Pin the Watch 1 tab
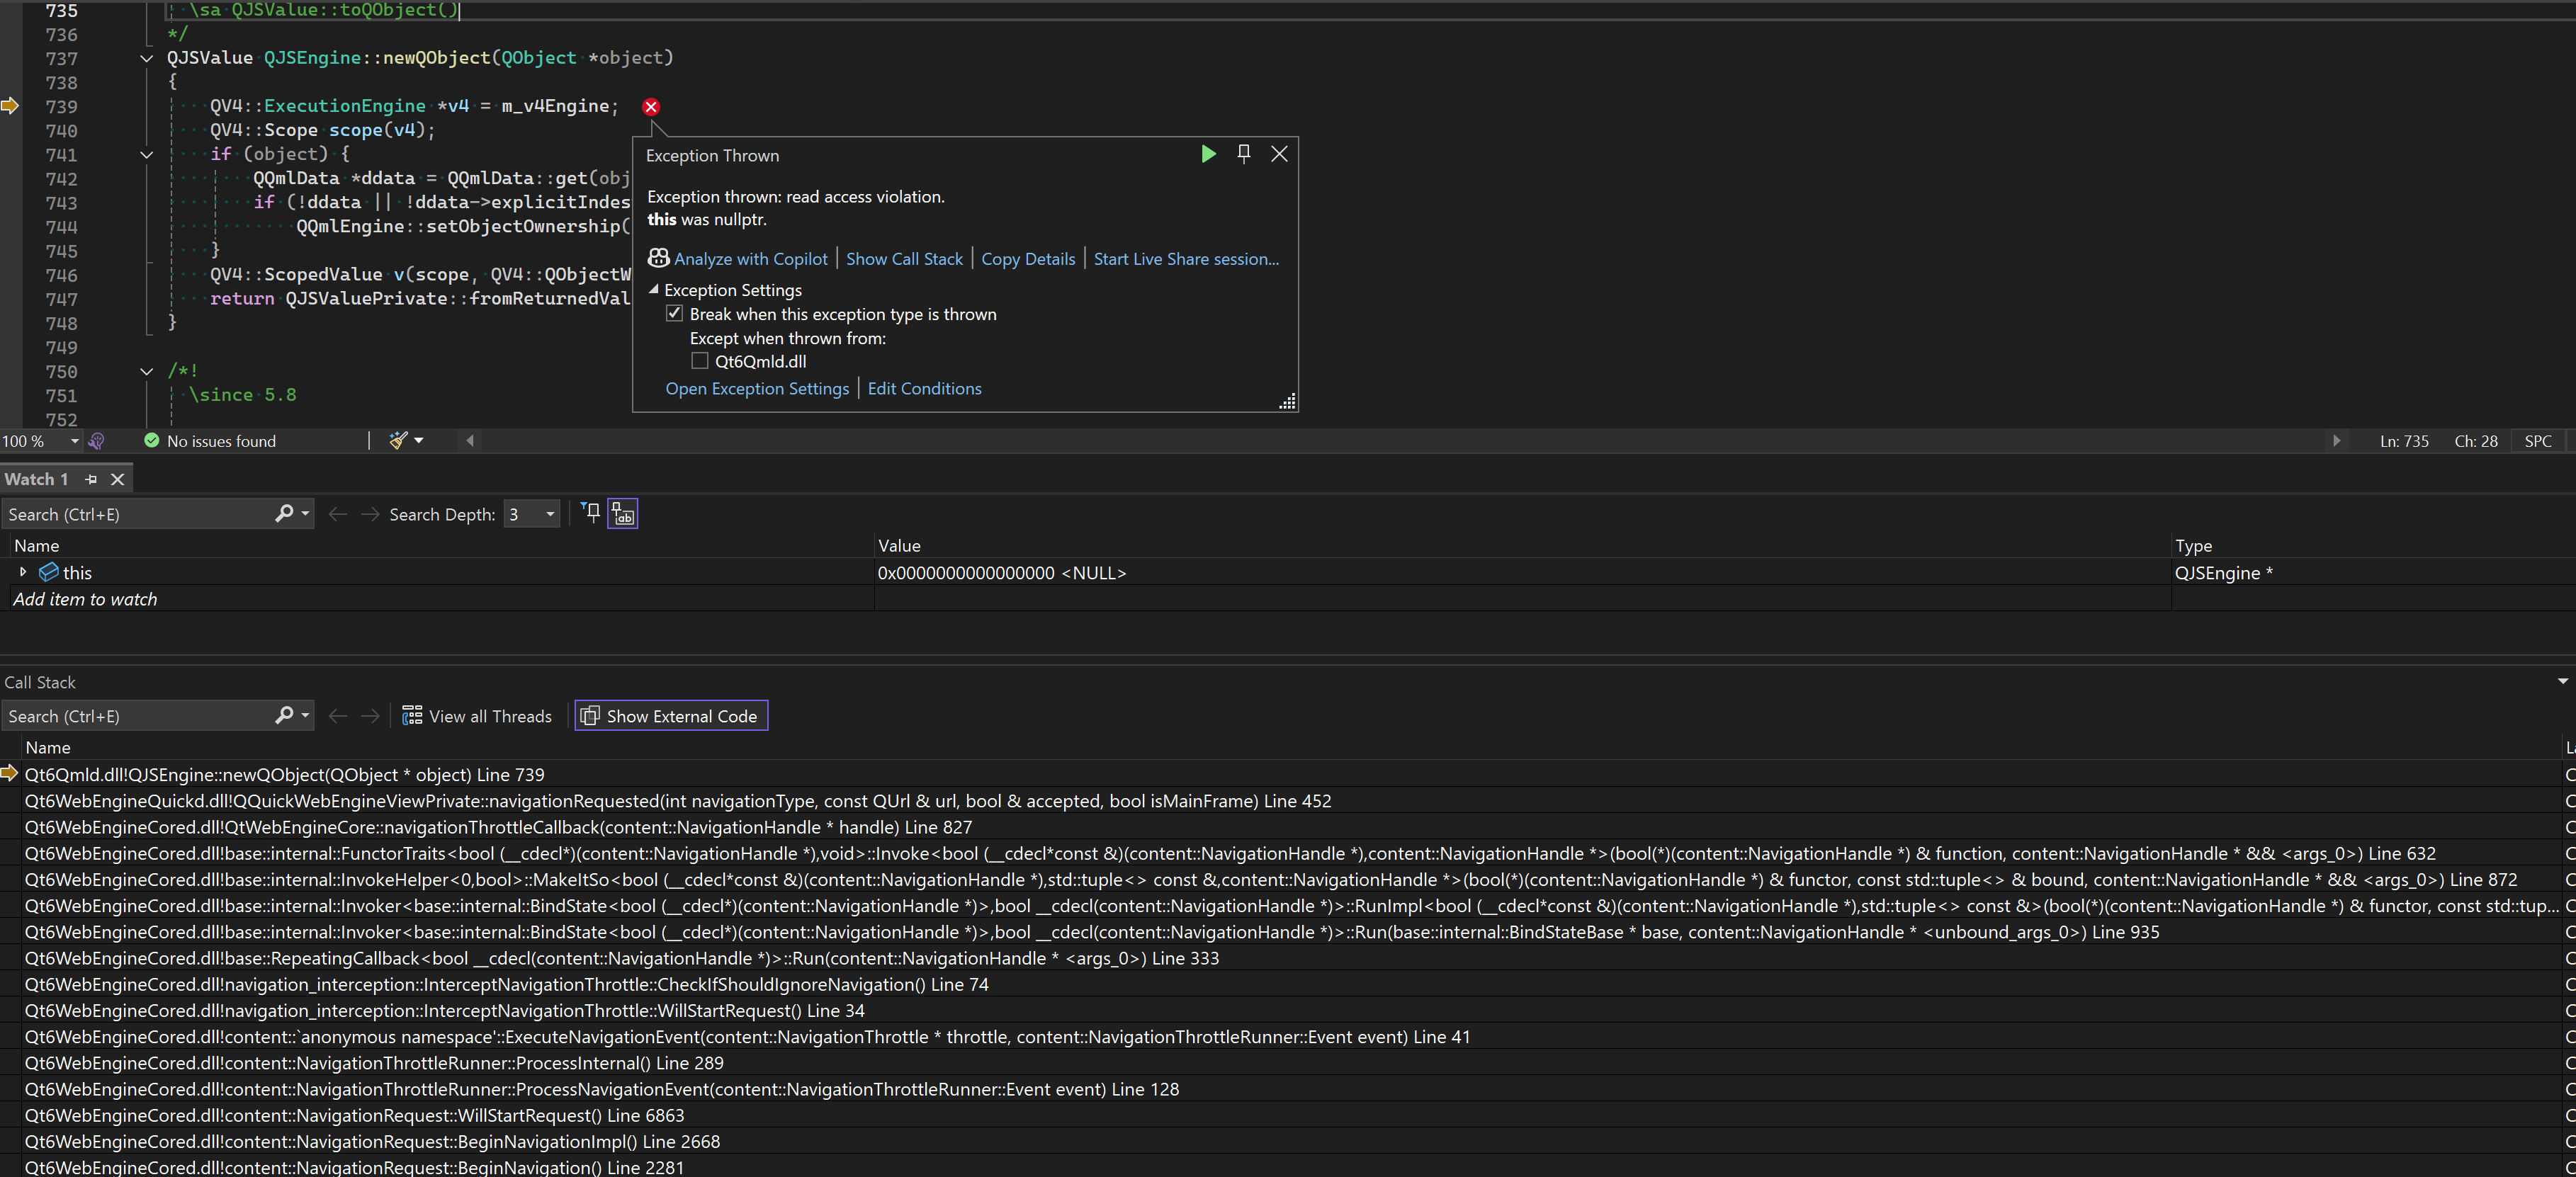The width and height of the screenshot is (2576, 1177). click(91, 479)
